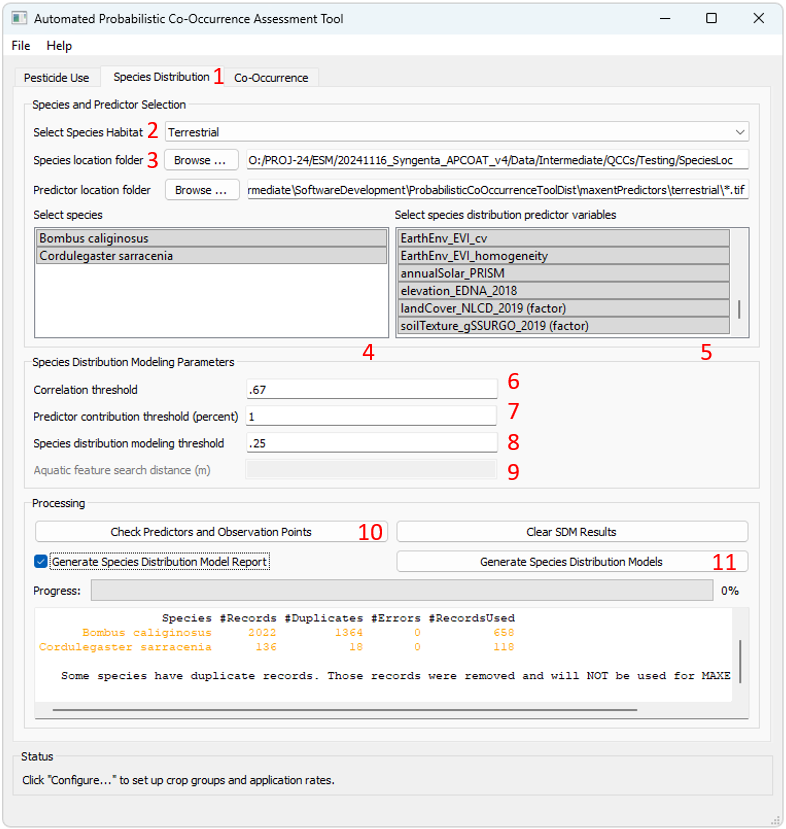The width and height of the screenshot is (786, 829).
Task: Click the Predictor contribution threshold field
Action: pyautogui.click(x=371, y=416)
